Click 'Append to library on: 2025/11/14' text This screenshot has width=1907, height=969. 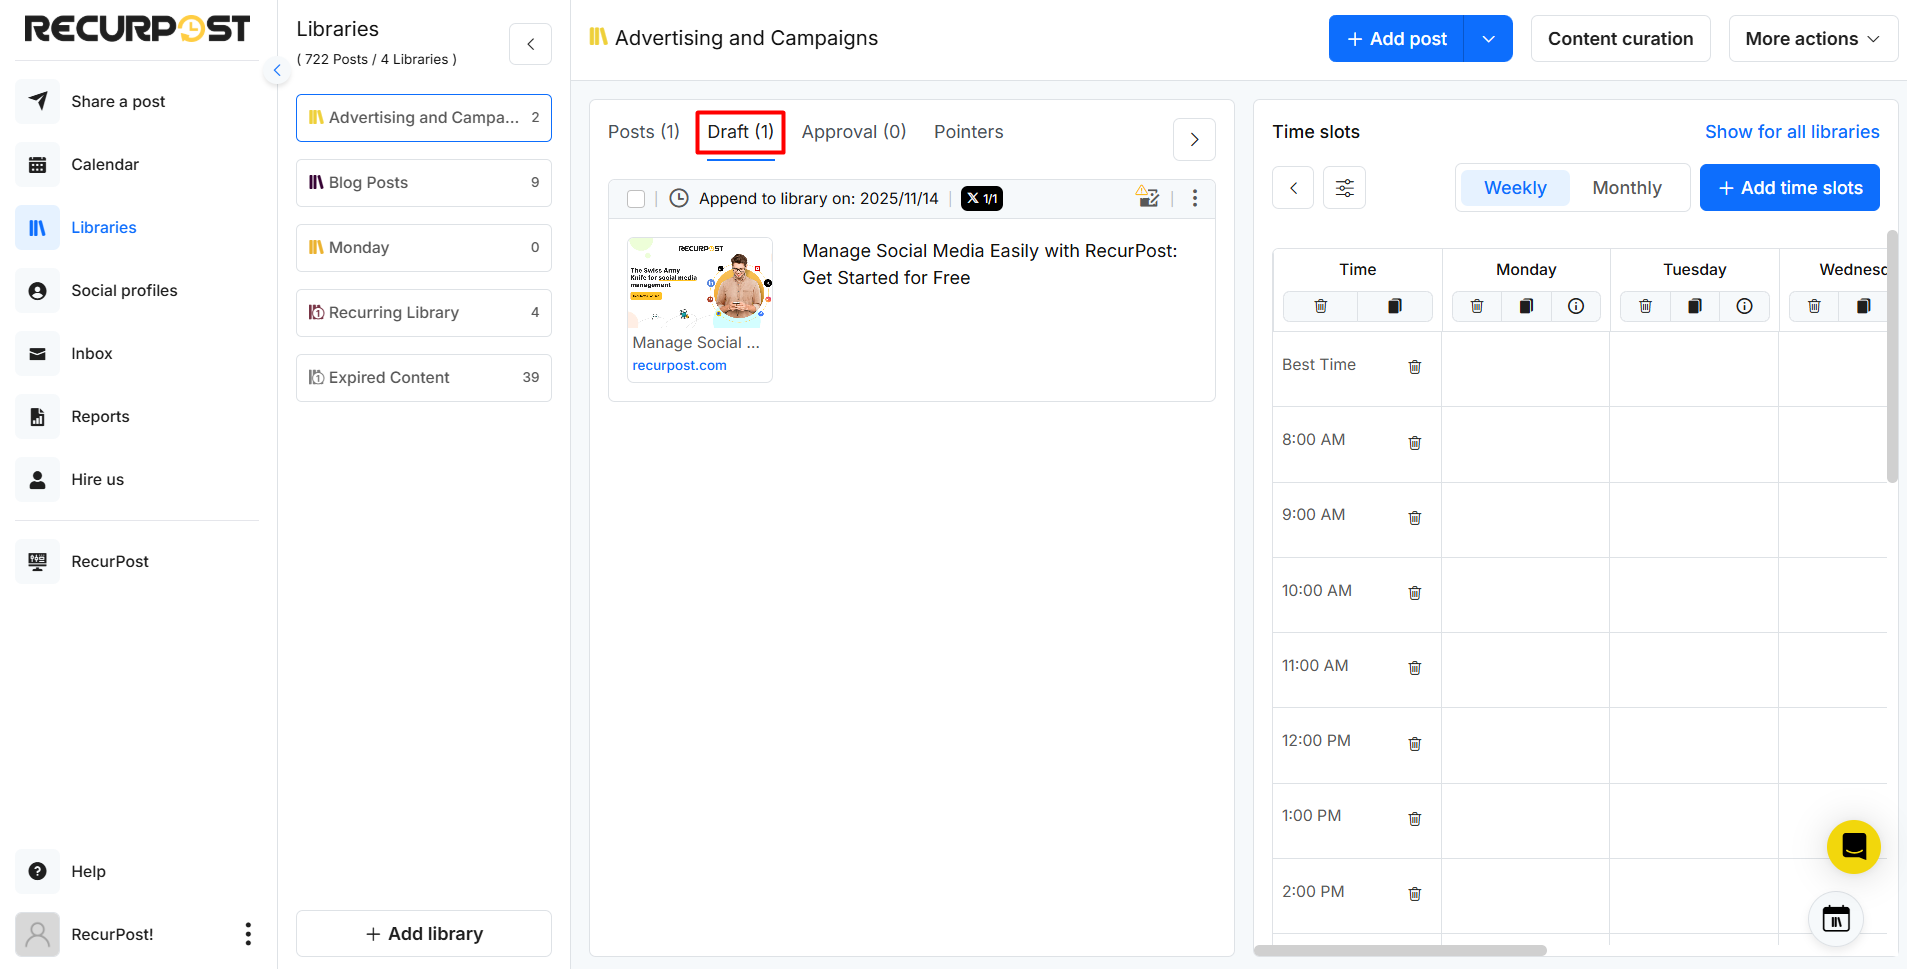[x=818, y=198]
